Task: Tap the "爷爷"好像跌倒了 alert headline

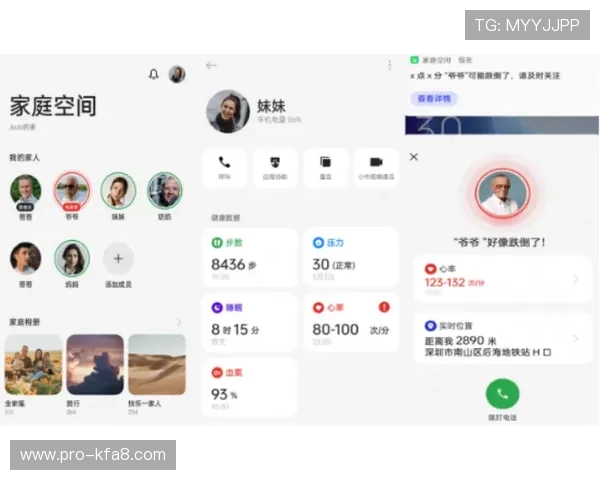Action: 500,242
